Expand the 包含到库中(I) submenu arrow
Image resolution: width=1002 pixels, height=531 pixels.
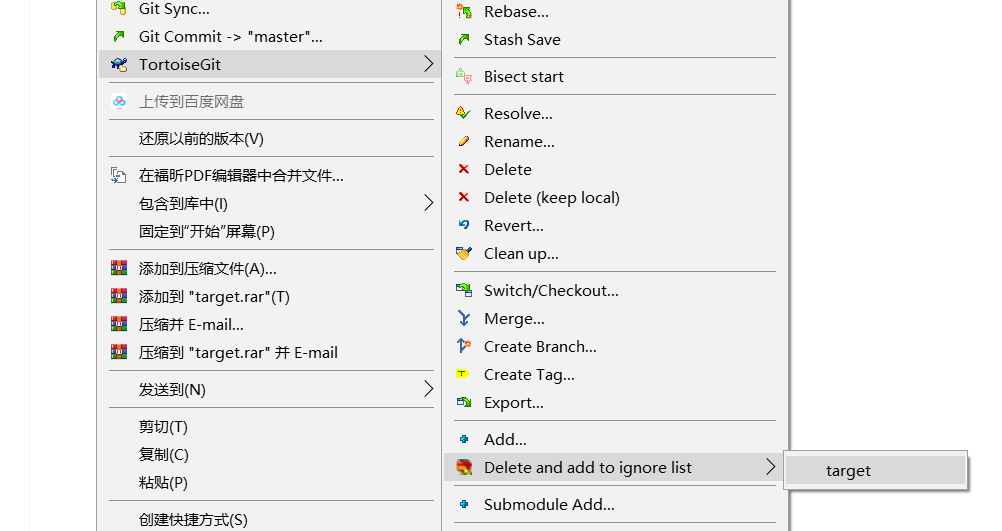click(428, 203)
